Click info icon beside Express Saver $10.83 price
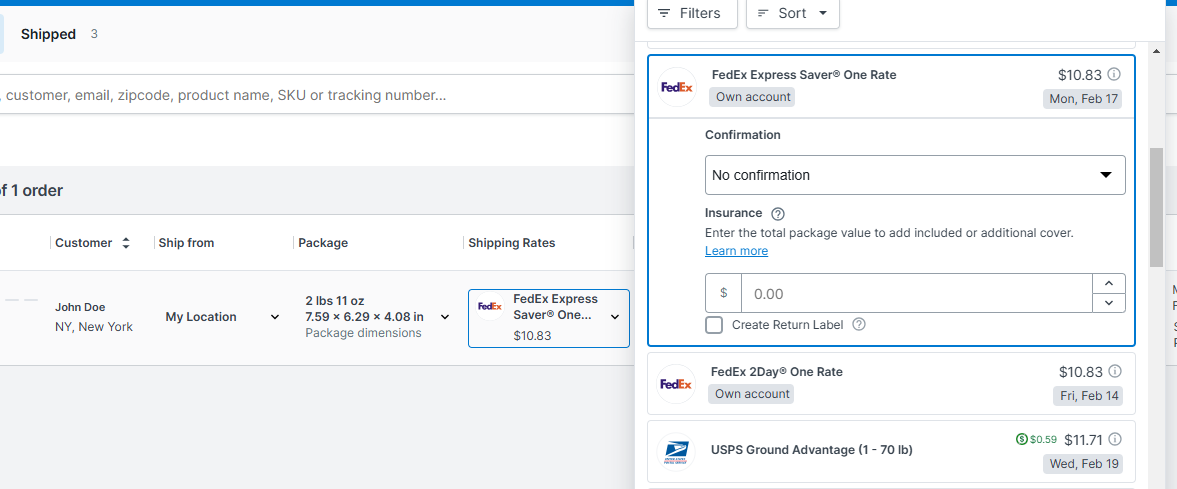Screen dimensions: 1177x489 (x=1114, y=74)
